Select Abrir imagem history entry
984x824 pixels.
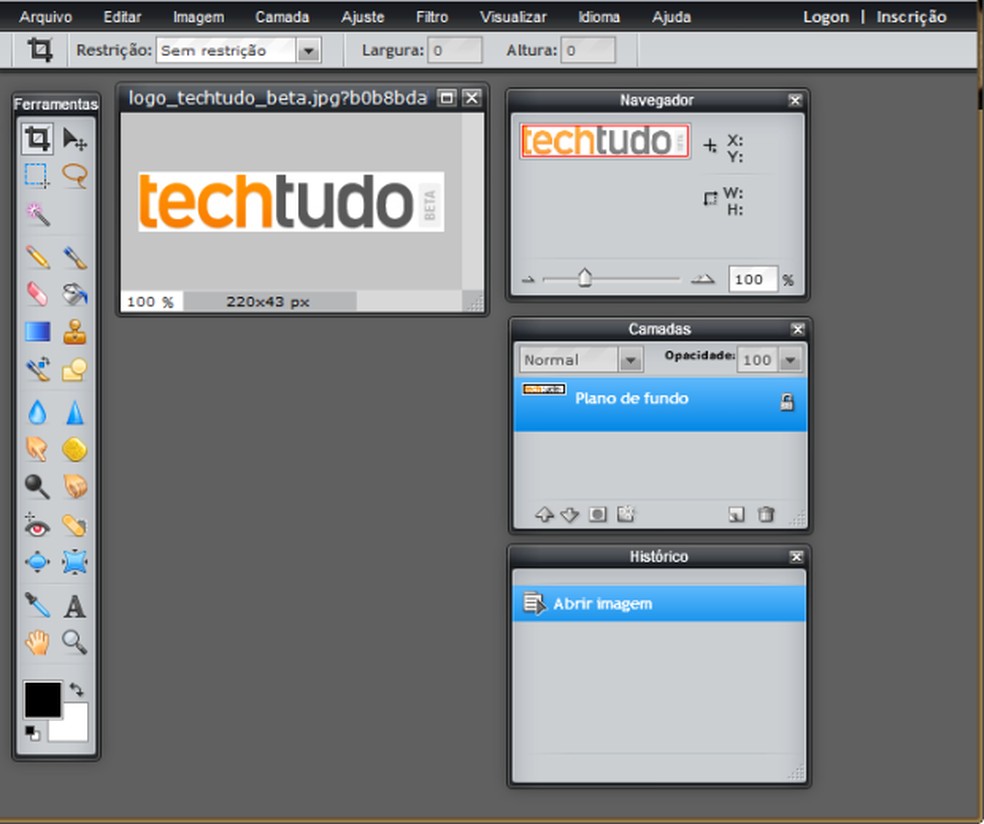[x=659, y=604]
